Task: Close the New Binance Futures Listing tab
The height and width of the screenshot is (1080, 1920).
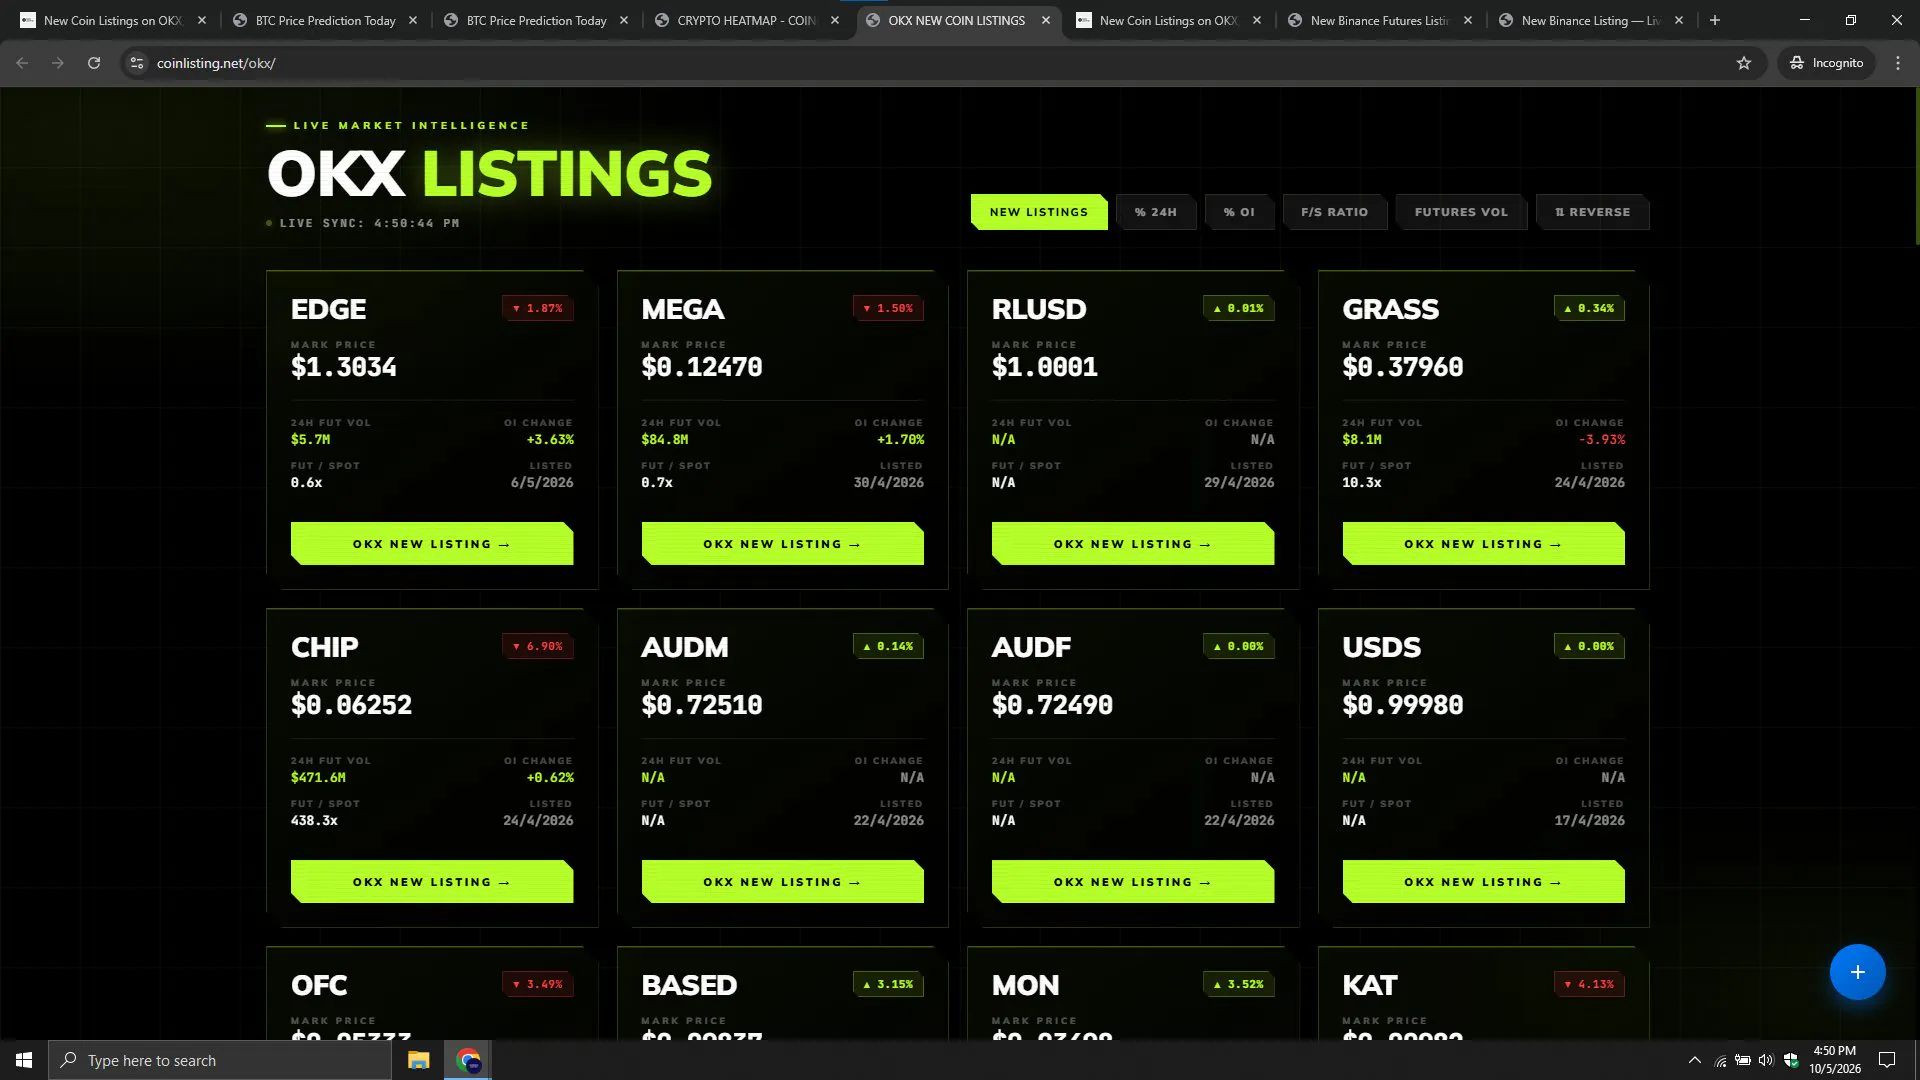Action: [1467, 20]
